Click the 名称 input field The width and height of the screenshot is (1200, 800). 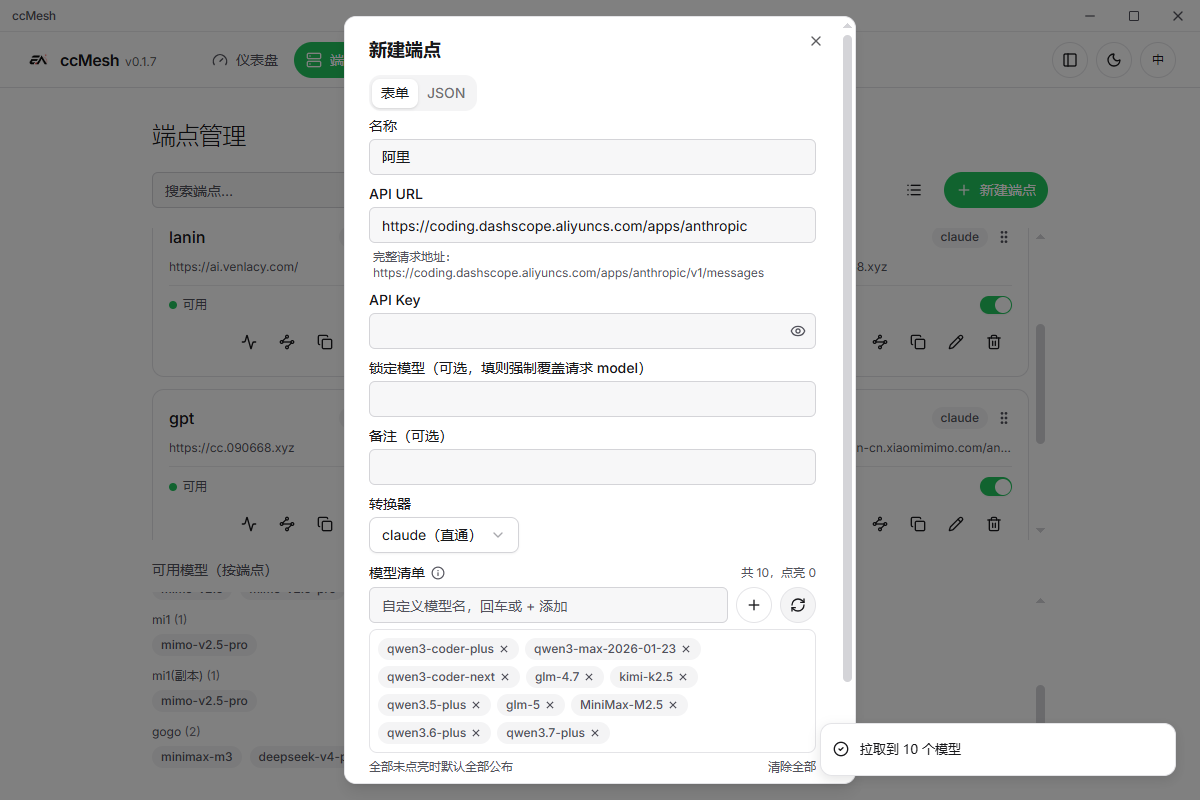point(592,157)
